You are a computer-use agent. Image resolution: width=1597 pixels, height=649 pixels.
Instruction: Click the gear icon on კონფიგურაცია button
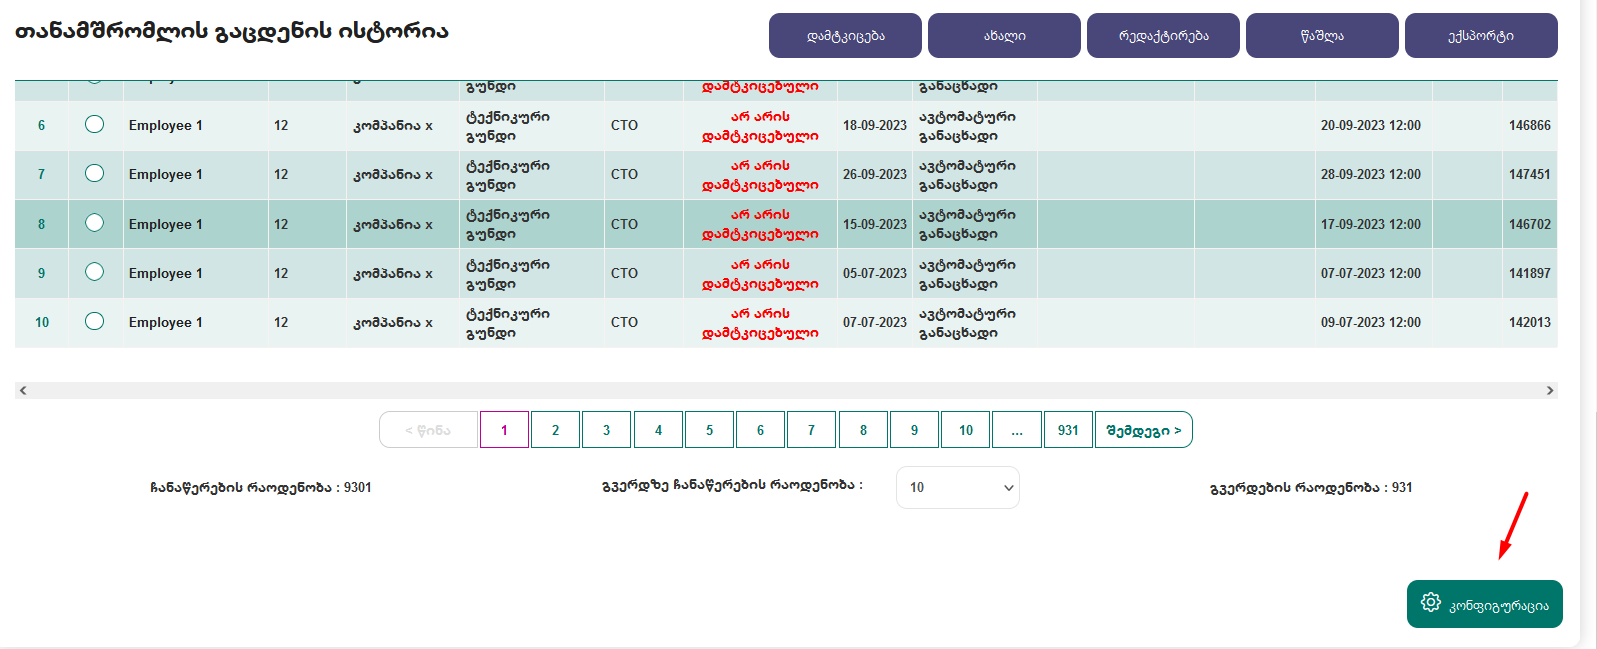[1431, 602]
